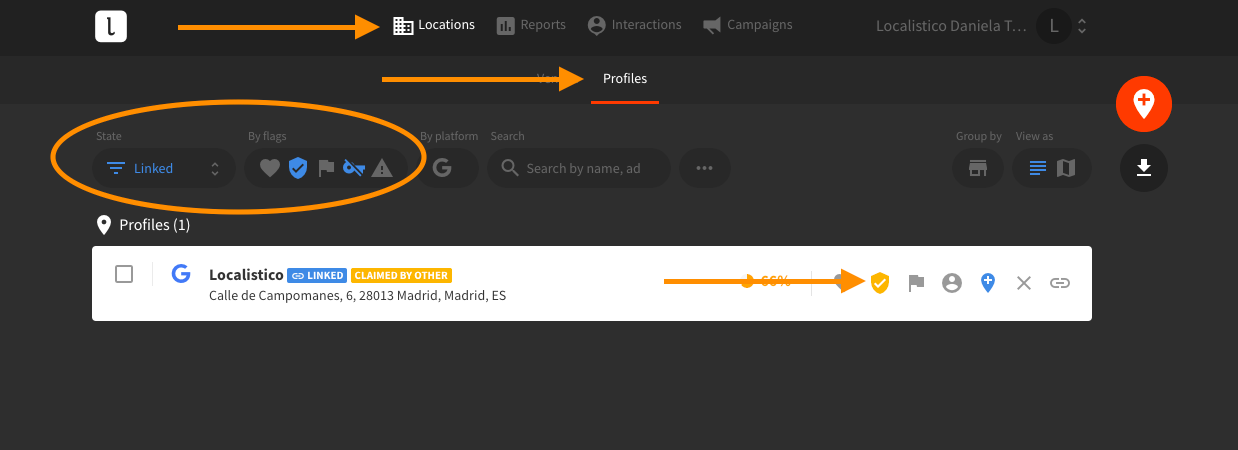
Task: Toggle the unlinked flag filter
Action: click(354, 168)
